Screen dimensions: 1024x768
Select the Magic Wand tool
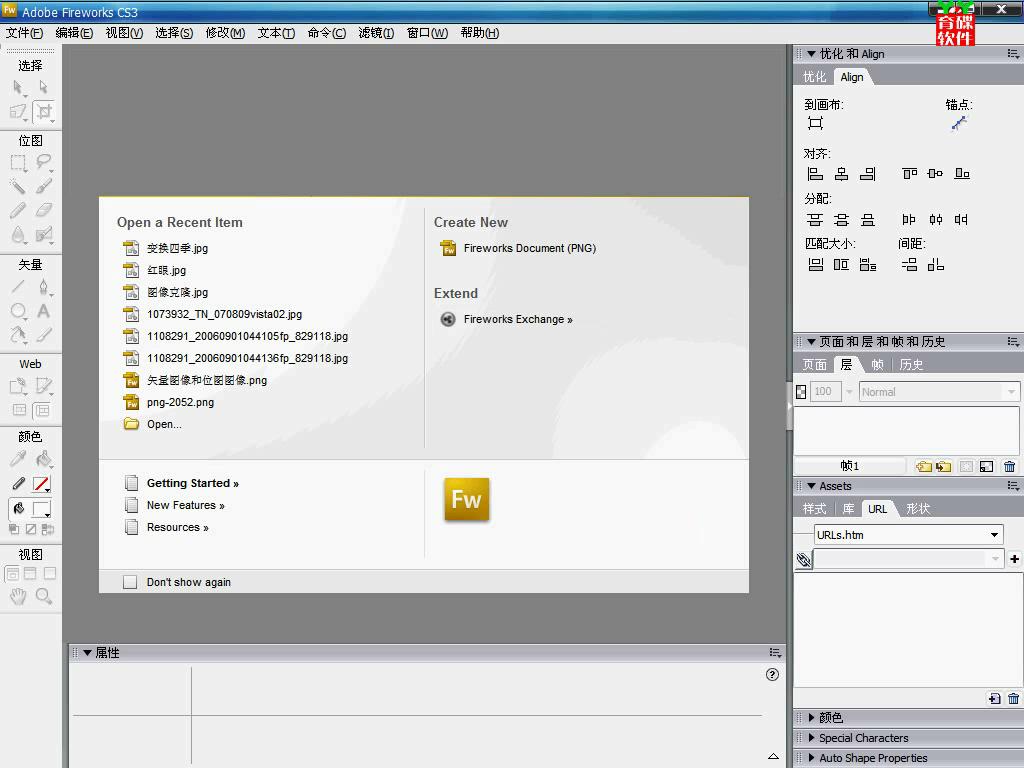coord(18,187)
